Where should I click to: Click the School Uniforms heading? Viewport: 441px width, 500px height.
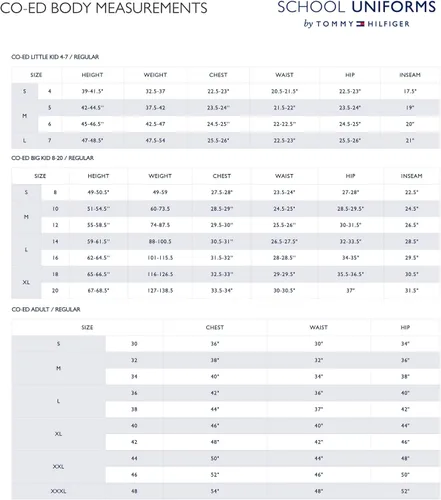click(357, 7)
